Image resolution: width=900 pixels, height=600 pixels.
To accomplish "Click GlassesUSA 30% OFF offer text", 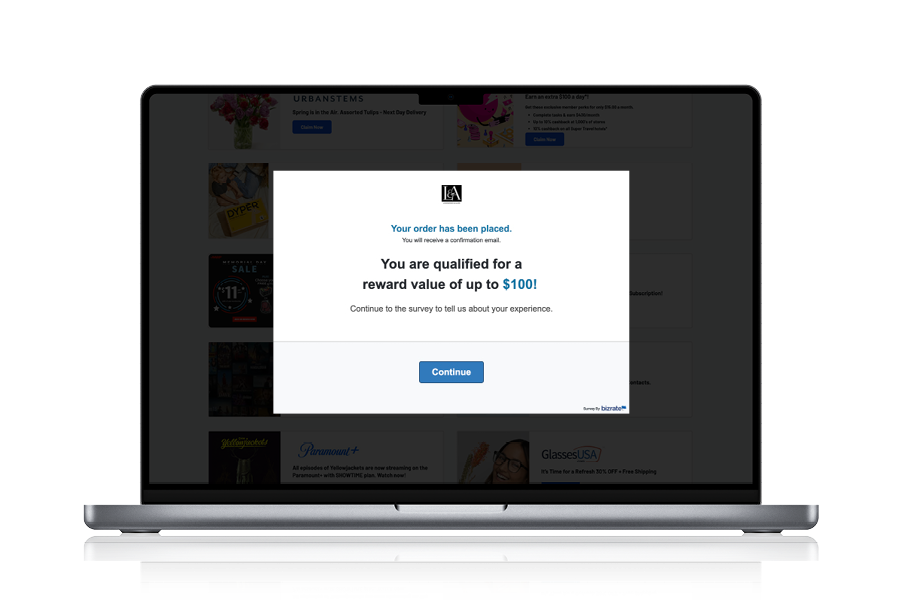I will (598, 471).
